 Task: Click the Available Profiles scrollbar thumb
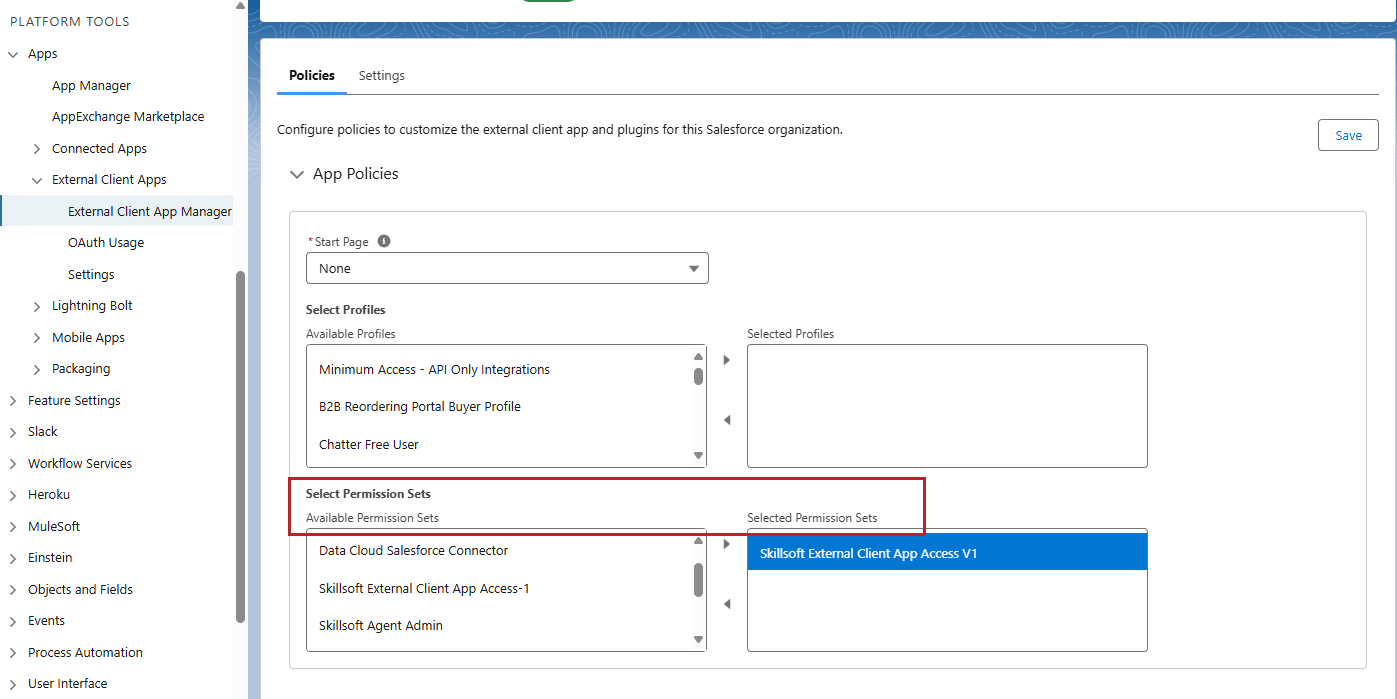tap(698, 376)
